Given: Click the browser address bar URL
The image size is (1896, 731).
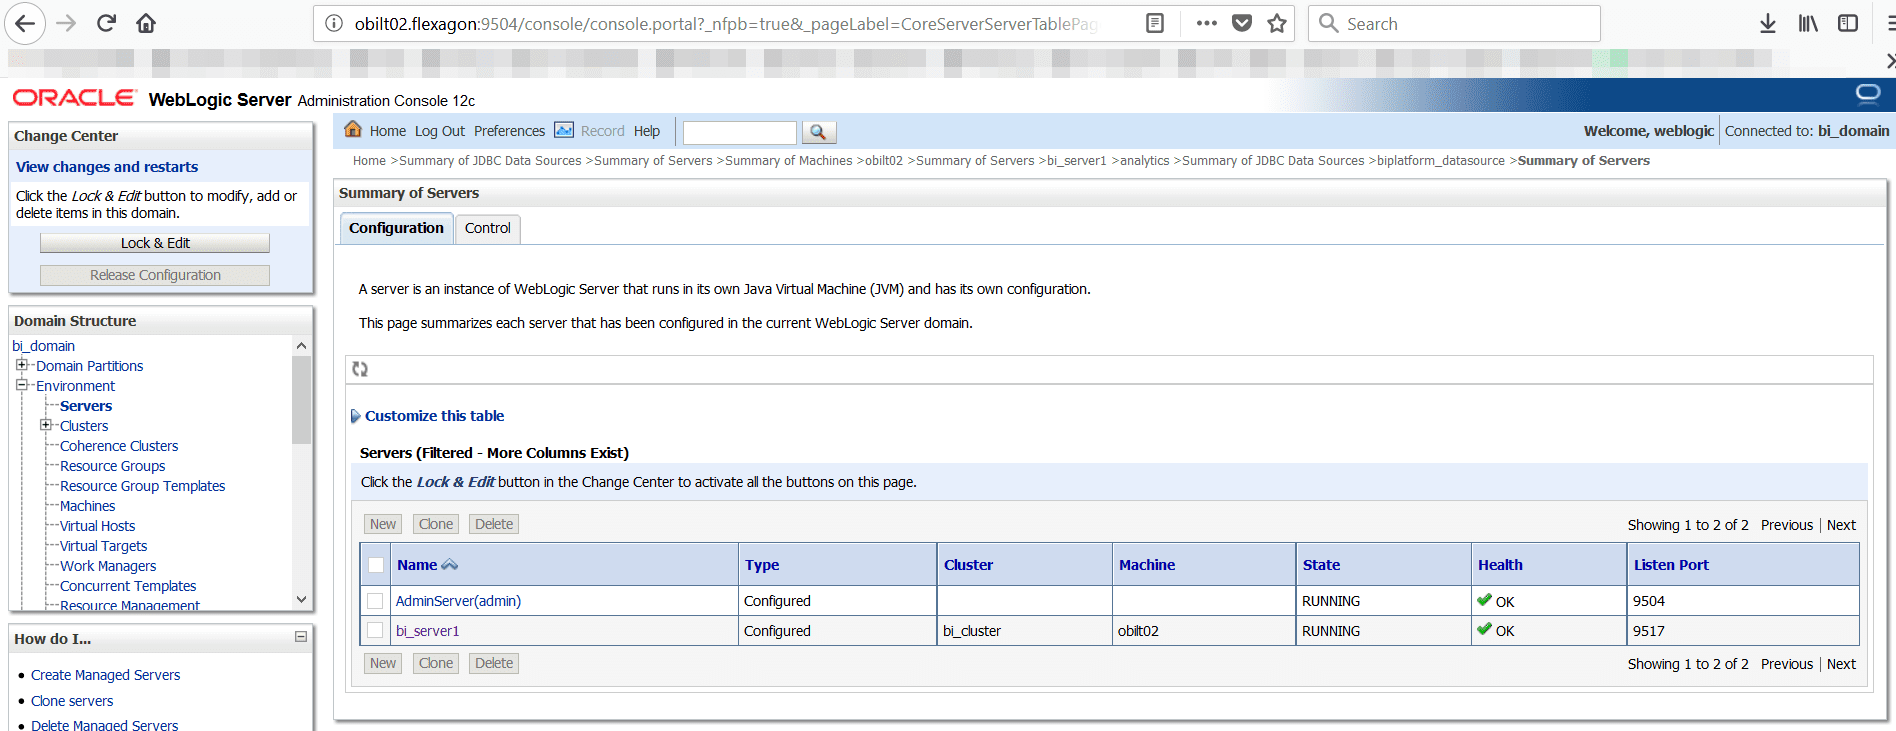Looking at the screenshot, I should point(726,23).
